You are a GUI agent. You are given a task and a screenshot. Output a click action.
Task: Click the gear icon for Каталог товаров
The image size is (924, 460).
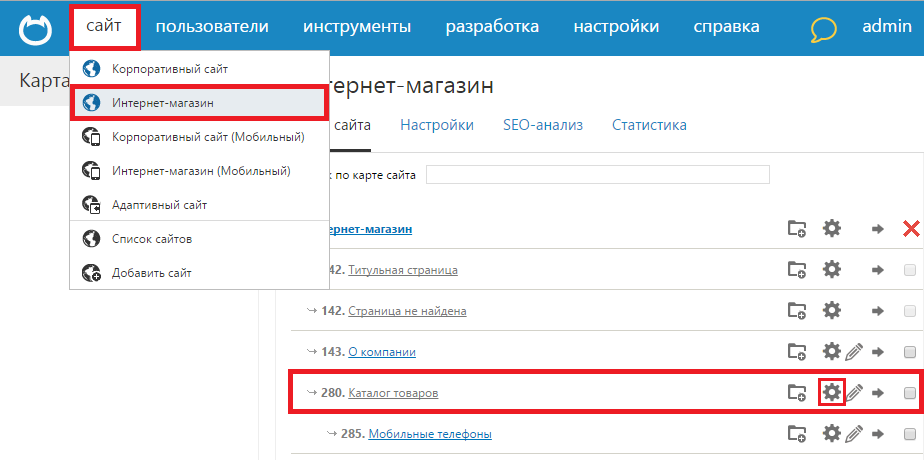click(x=831, y=393)
